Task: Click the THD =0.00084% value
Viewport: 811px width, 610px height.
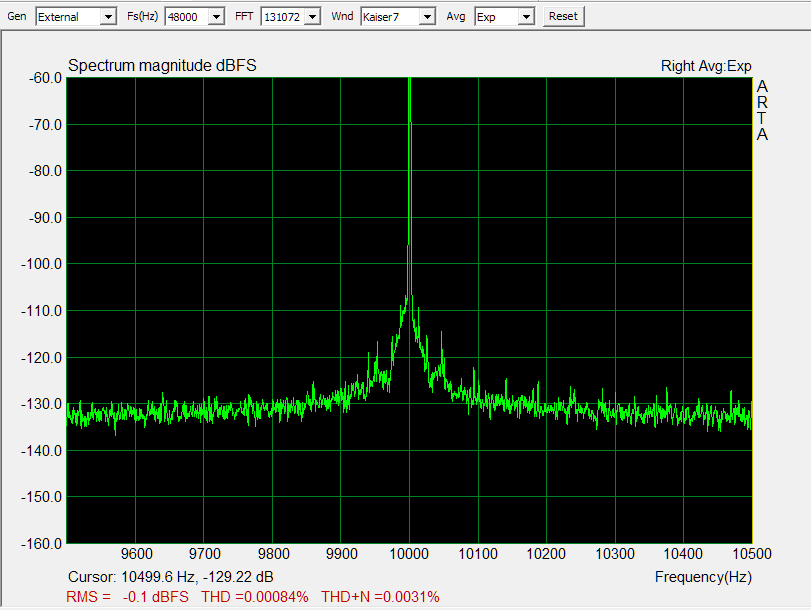Action: pos(255,597)
